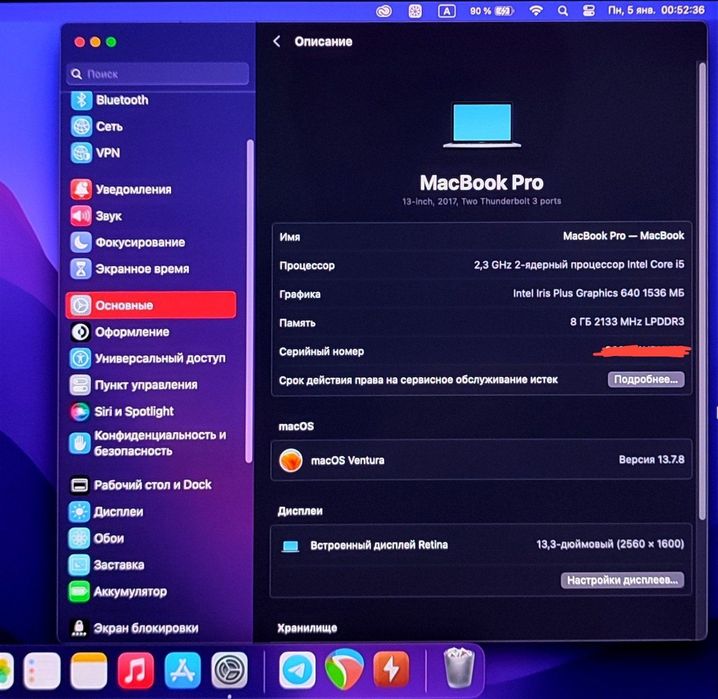Open Фокусирование focus settings

pyautogui.click(x=128, y=243)
